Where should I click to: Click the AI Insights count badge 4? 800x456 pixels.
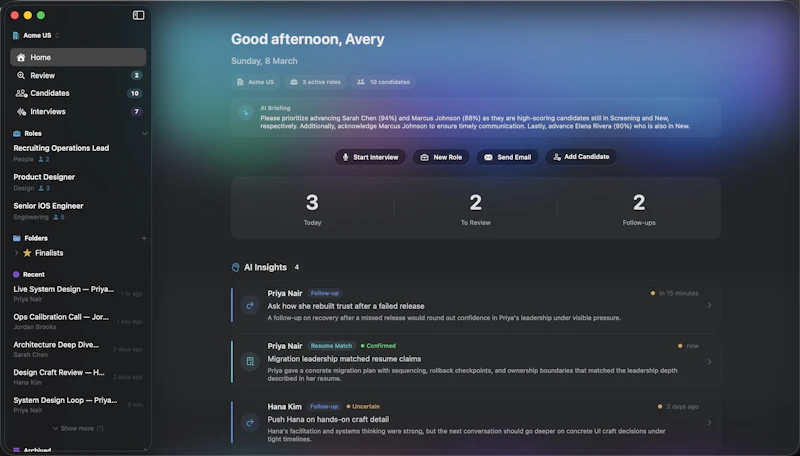point(296,267)
